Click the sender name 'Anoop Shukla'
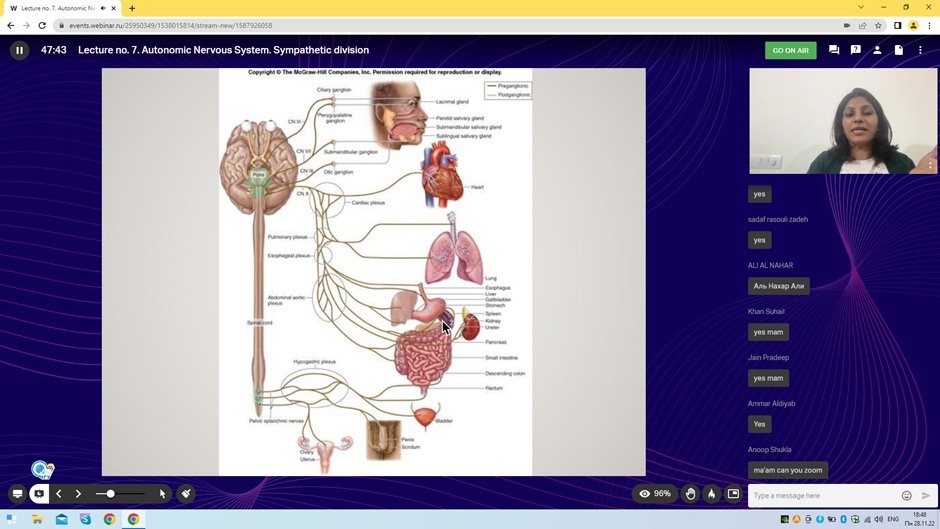 click(769, 449)
